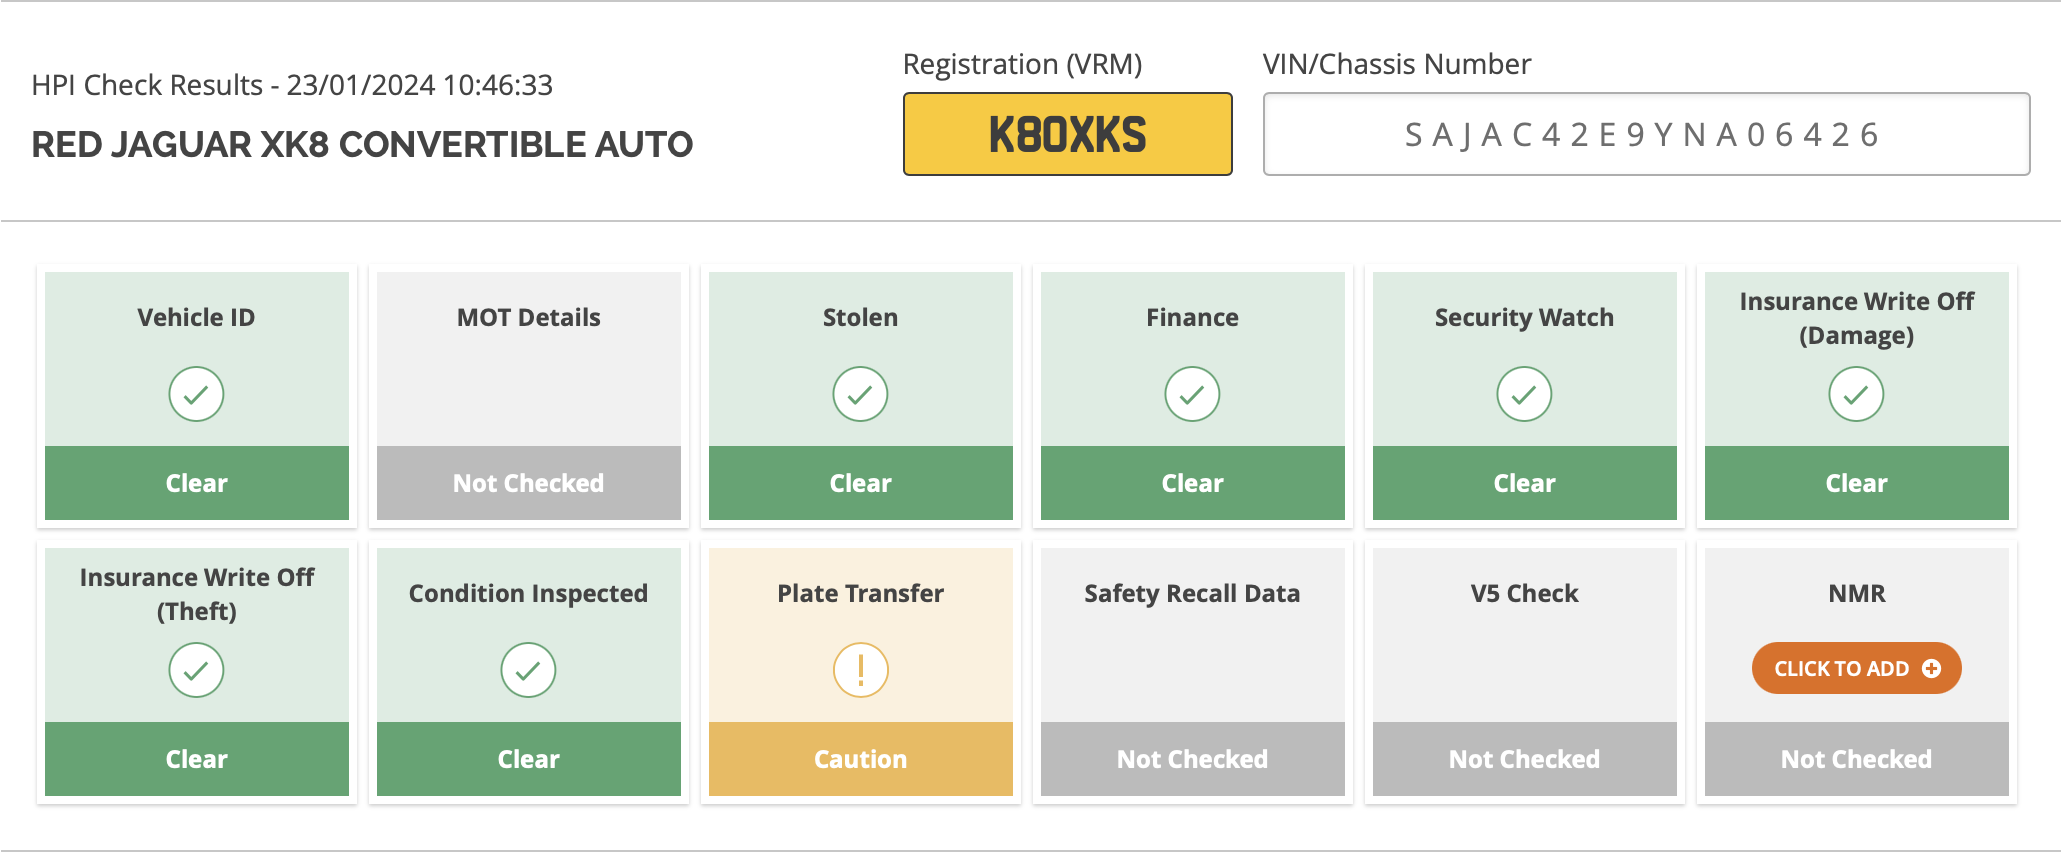Select the VIN/Chassis Number field
The height and width of the screenshot is (854, 2066).
pos(1646,134)
